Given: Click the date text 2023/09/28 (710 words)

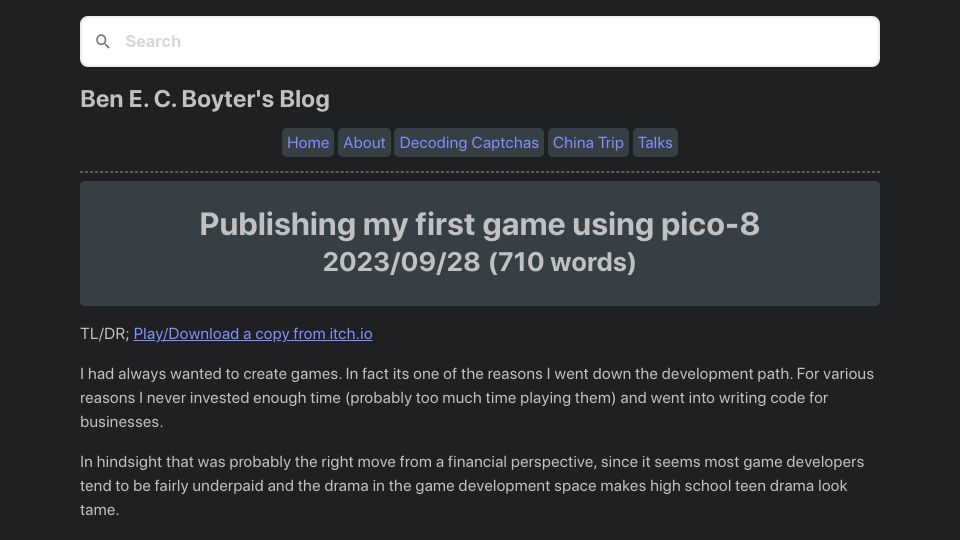Looking at the screenshot, I should 479,262.
